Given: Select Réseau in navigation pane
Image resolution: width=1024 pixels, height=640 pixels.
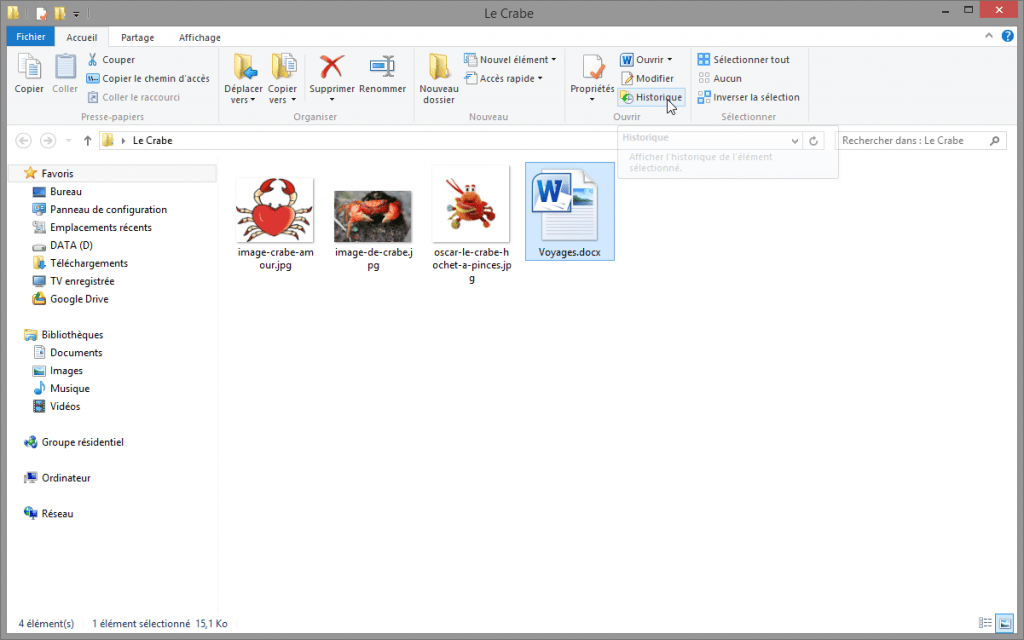Looking at the screenshot, I should coord(57,513).
